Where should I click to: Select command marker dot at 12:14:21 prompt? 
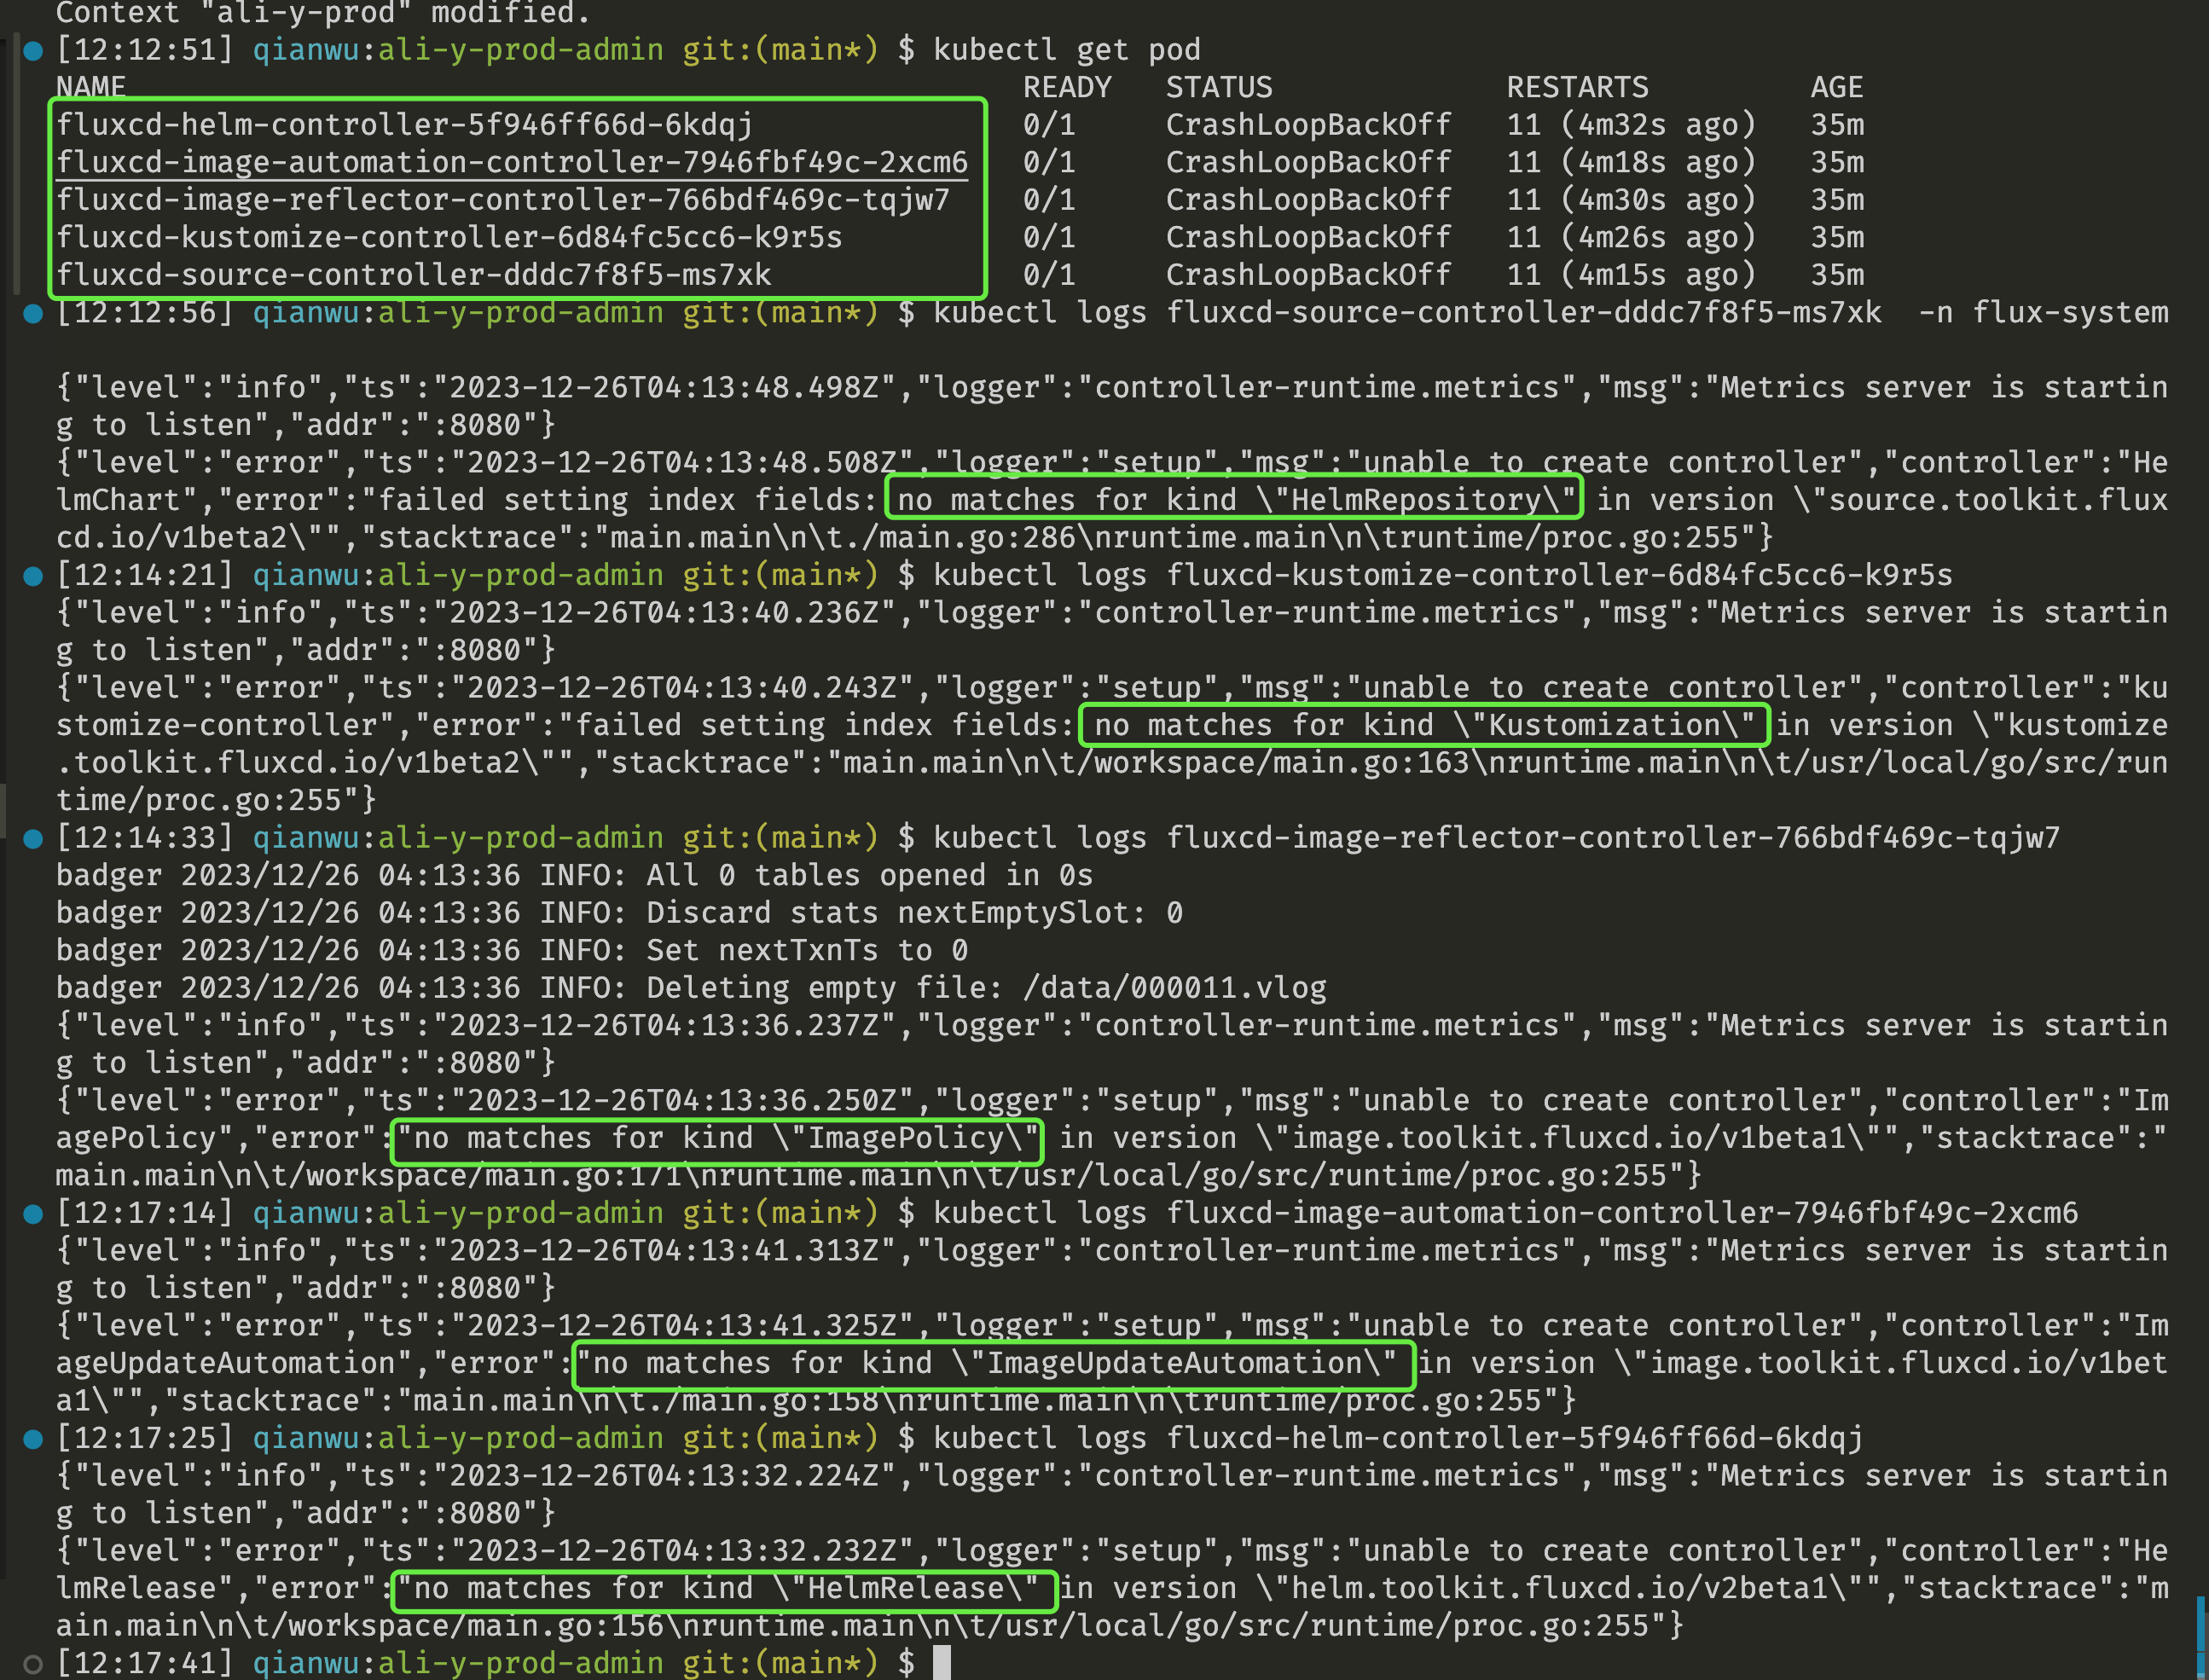click(x=33, y=576)
